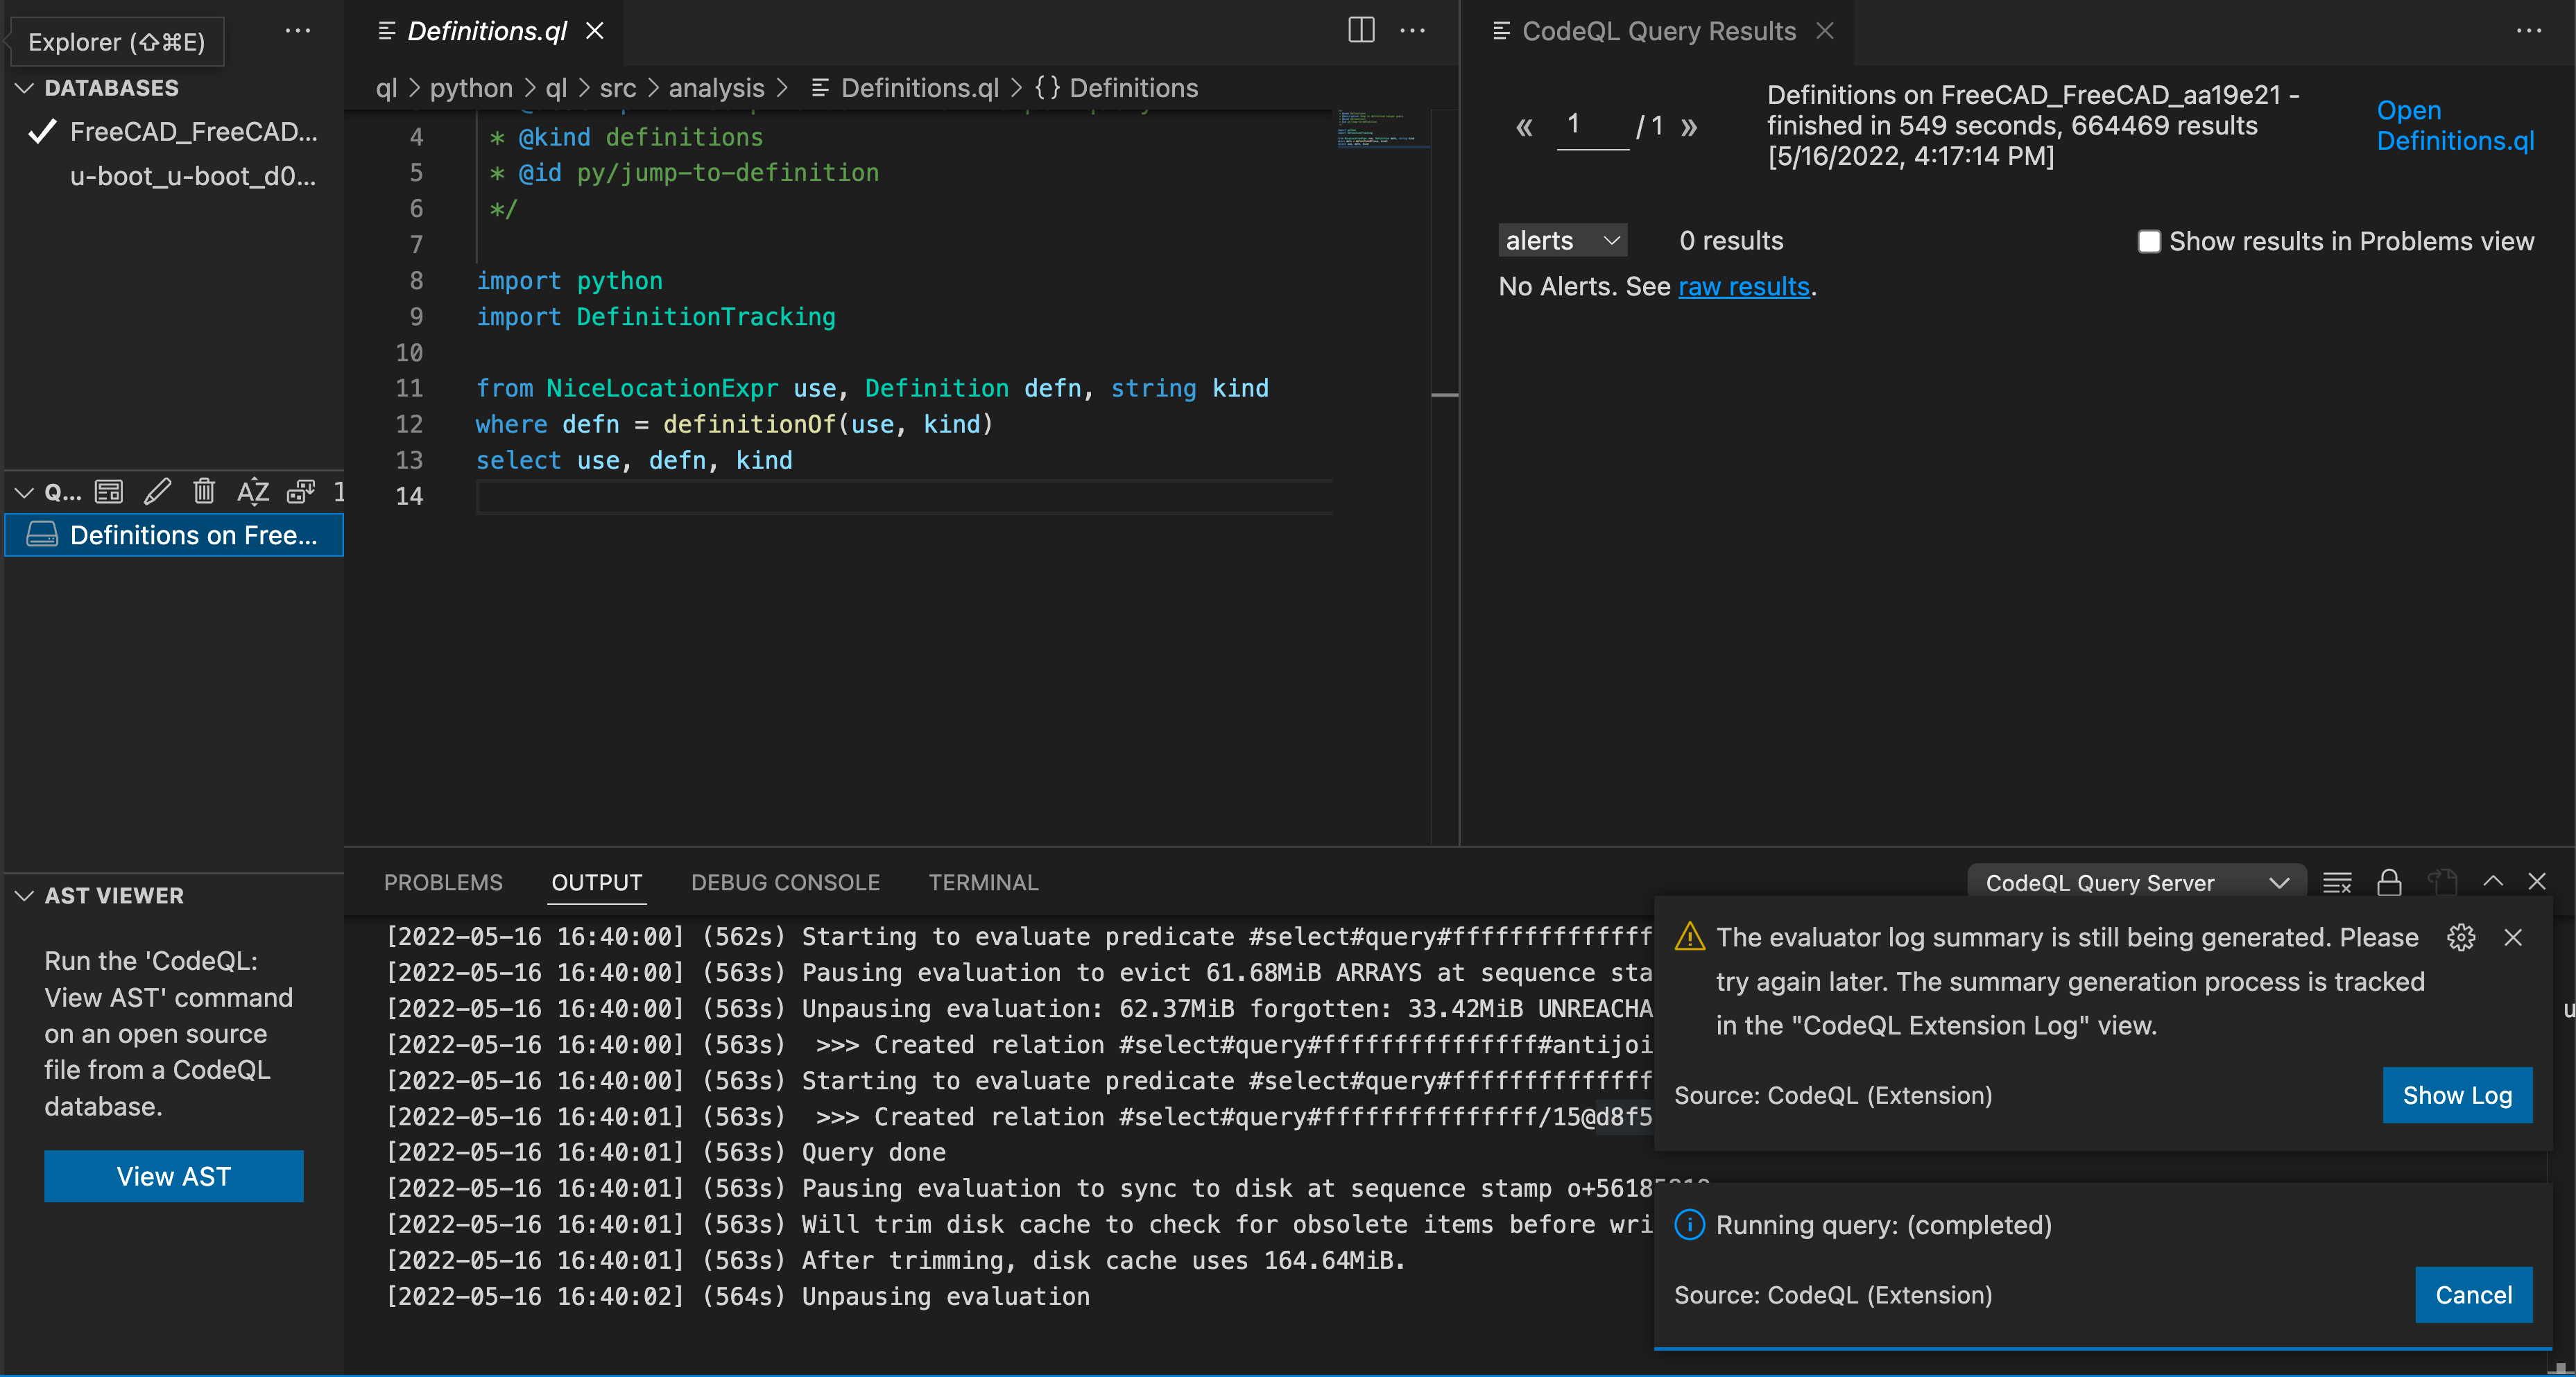Open the raw results link

1743,286
